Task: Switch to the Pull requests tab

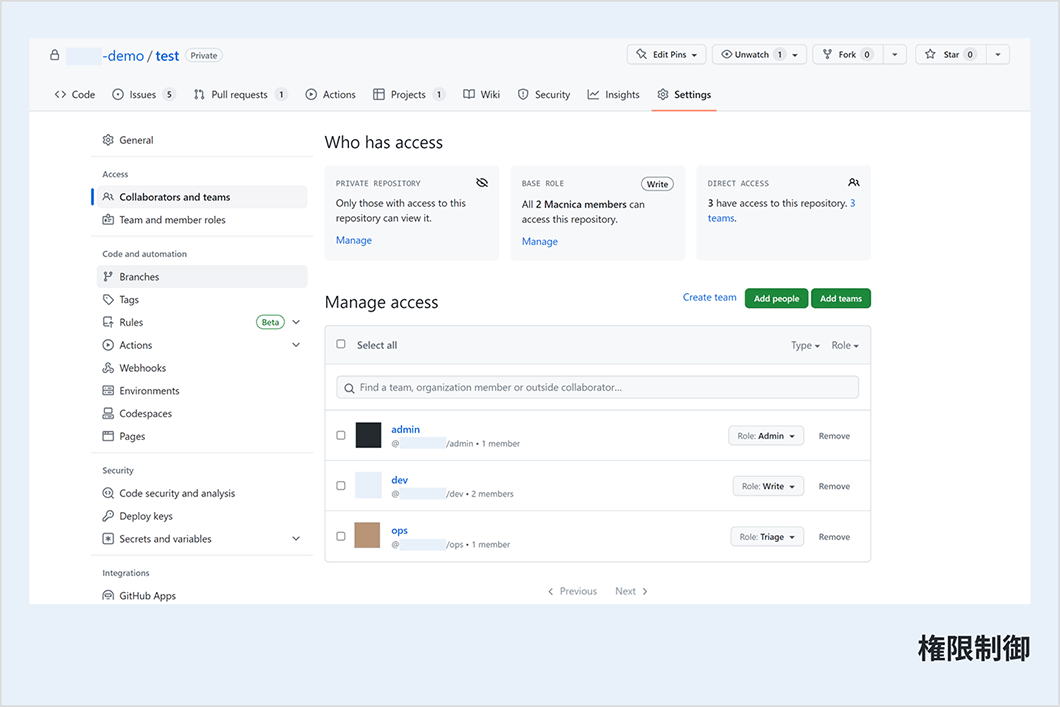Action: 239,95
